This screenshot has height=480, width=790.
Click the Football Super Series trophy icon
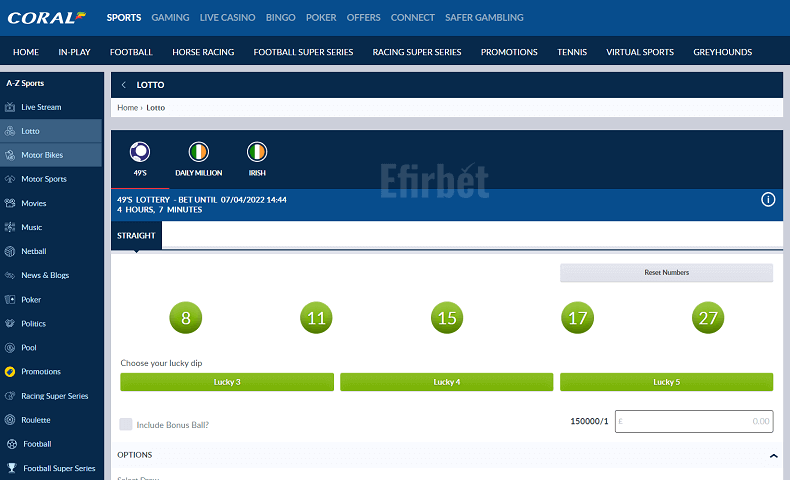(x=12, y=468)
